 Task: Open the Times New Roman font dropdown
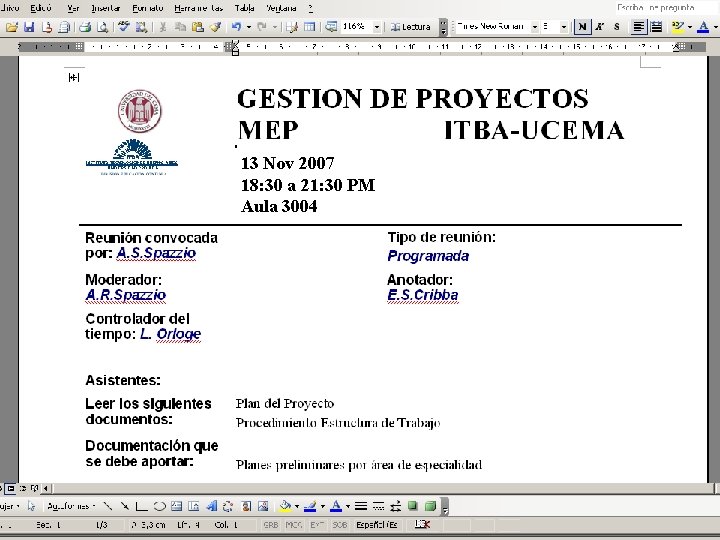(534, 27)
